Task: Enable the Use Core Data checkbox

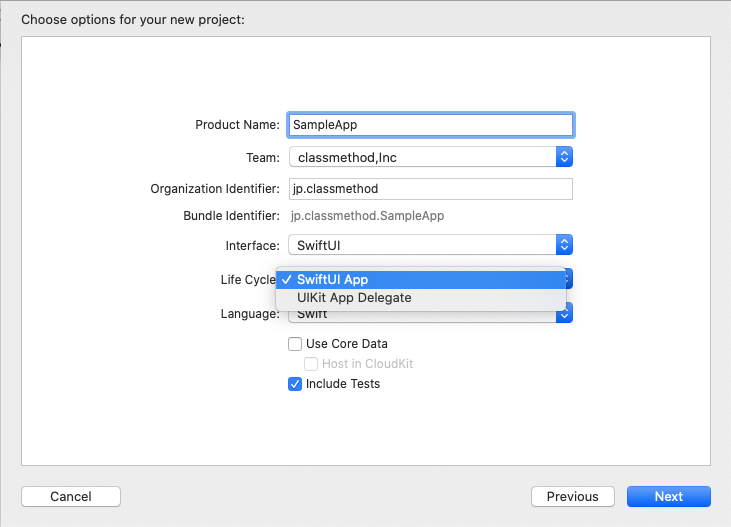Action: click(295, 344)
